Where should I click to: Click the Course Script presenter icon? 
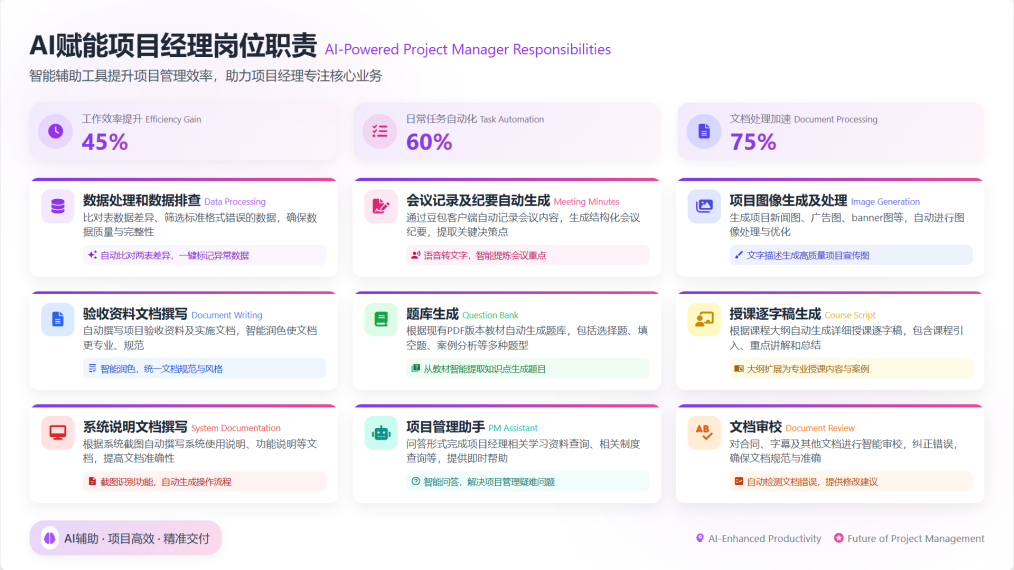pyautogui.click(x=704, y=319)
